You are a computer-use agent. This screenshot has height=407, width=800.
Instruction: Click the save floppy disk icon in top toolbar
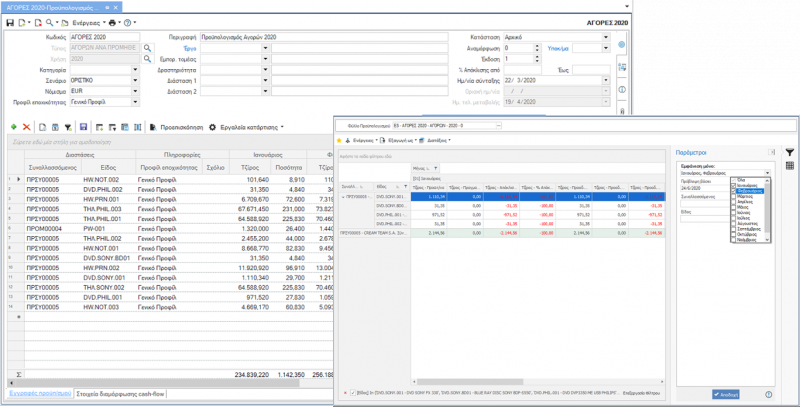10,23
